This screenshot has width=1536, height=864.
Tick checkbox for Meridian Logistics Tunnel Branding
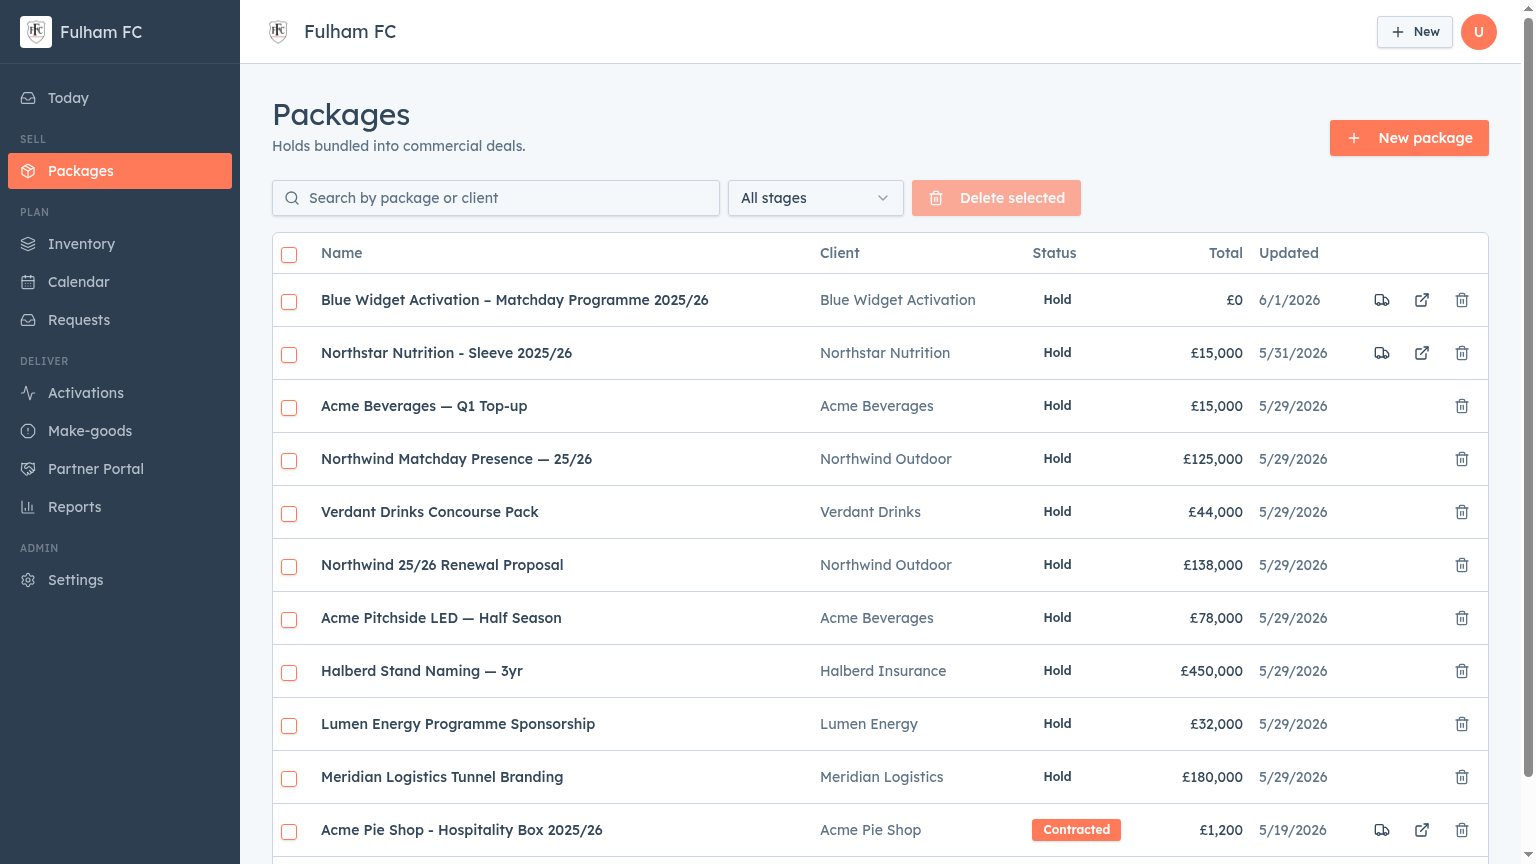289,779
